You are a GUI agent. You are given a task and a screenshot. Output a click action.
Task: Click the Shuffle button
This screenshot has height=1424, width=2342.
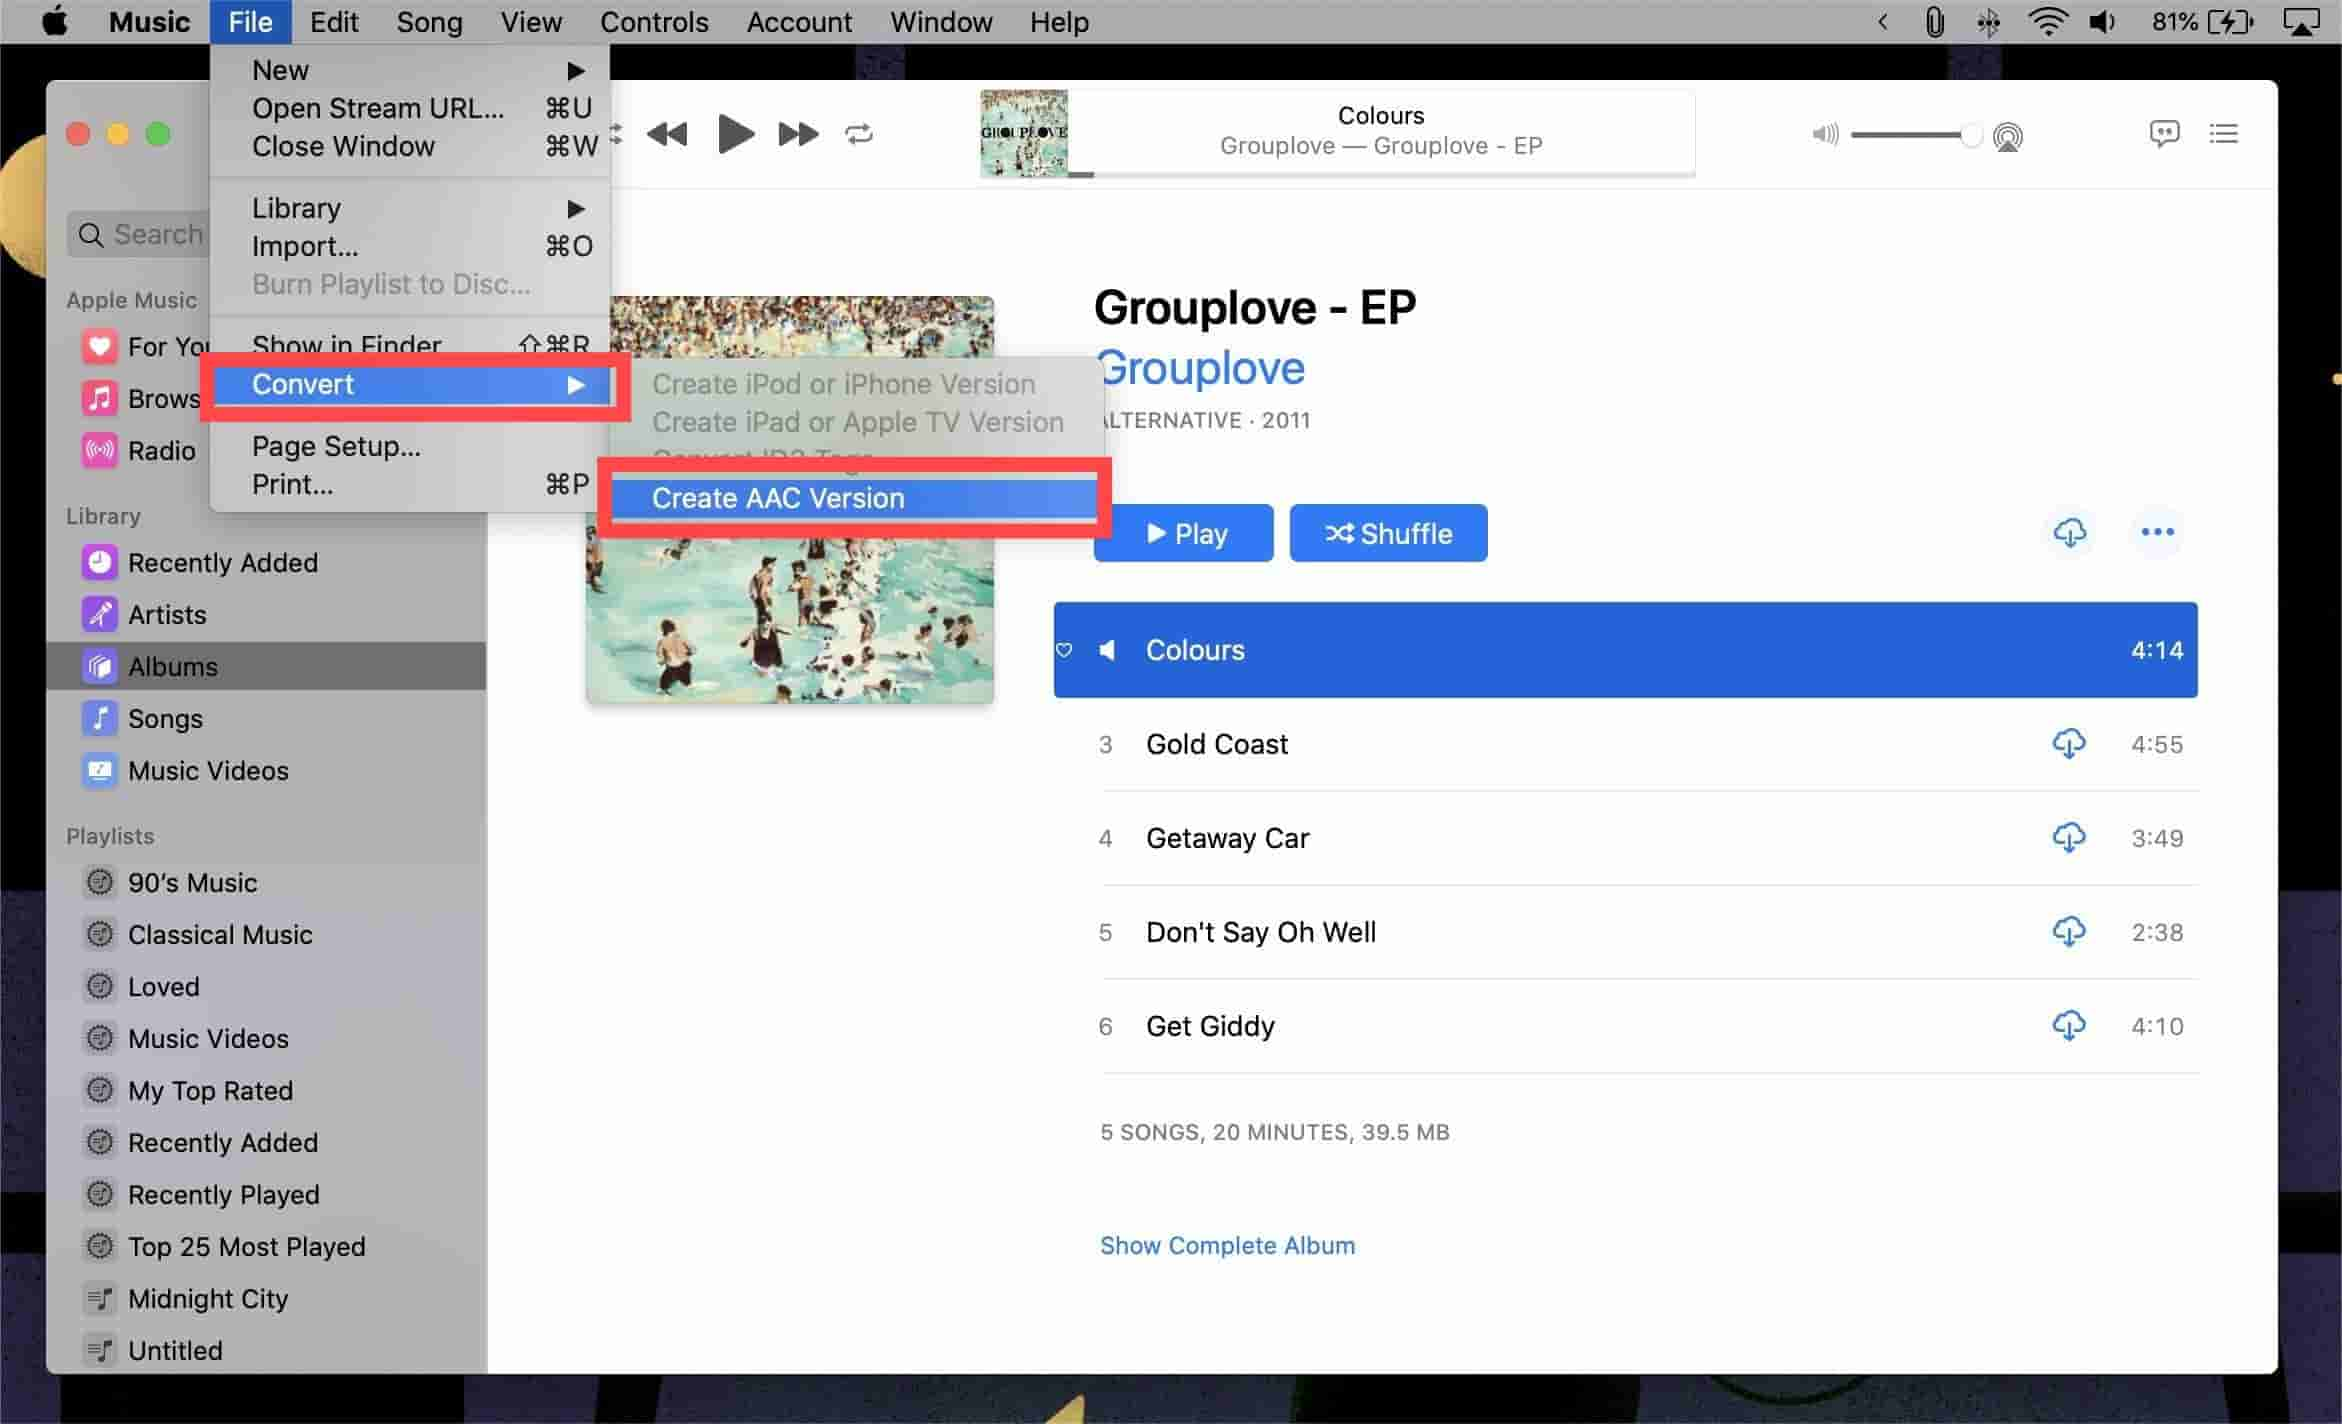point(1390,532)
